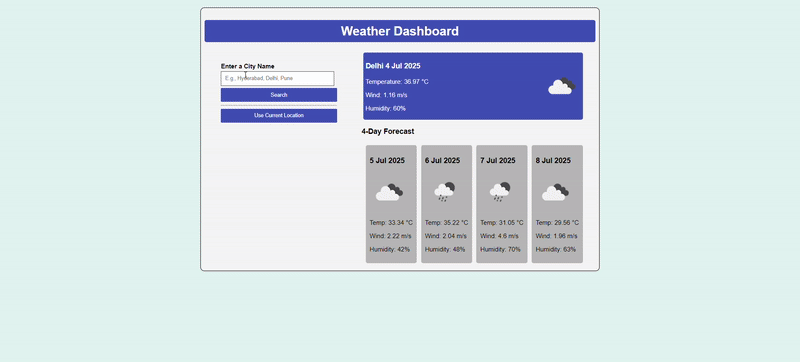Click the 6 Jul 2025 rain icon
Viewport: 800px width, 362px height.
445,192
